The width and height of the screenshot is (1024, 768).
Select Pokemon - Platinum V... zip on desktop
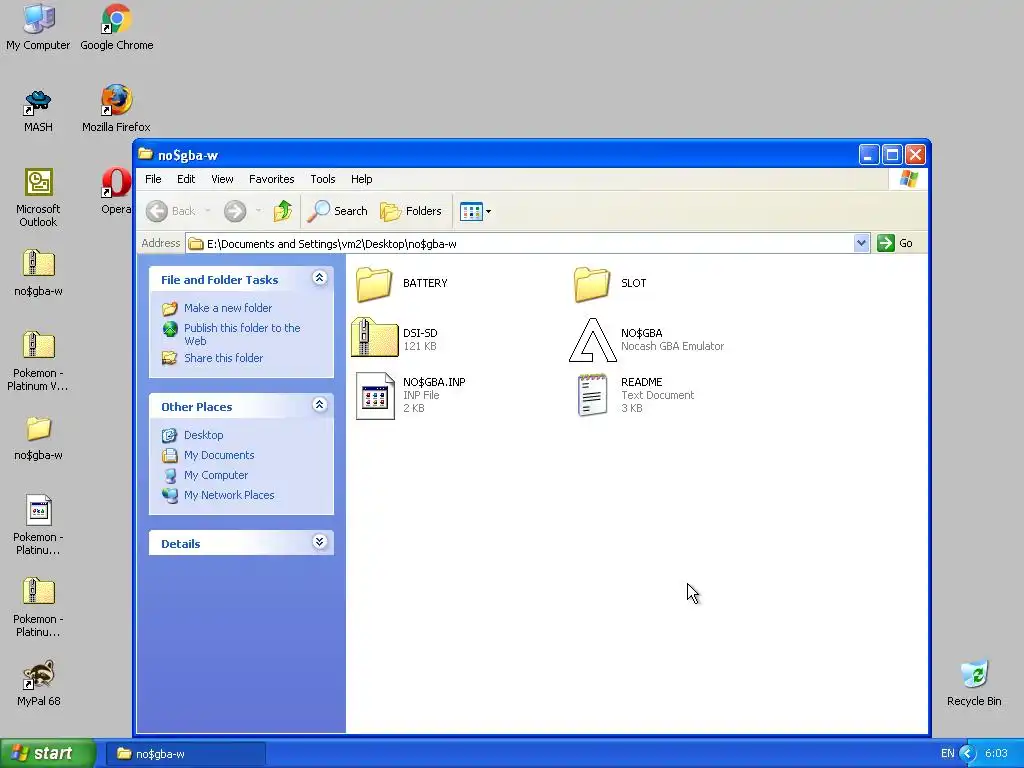pos(39,361)
